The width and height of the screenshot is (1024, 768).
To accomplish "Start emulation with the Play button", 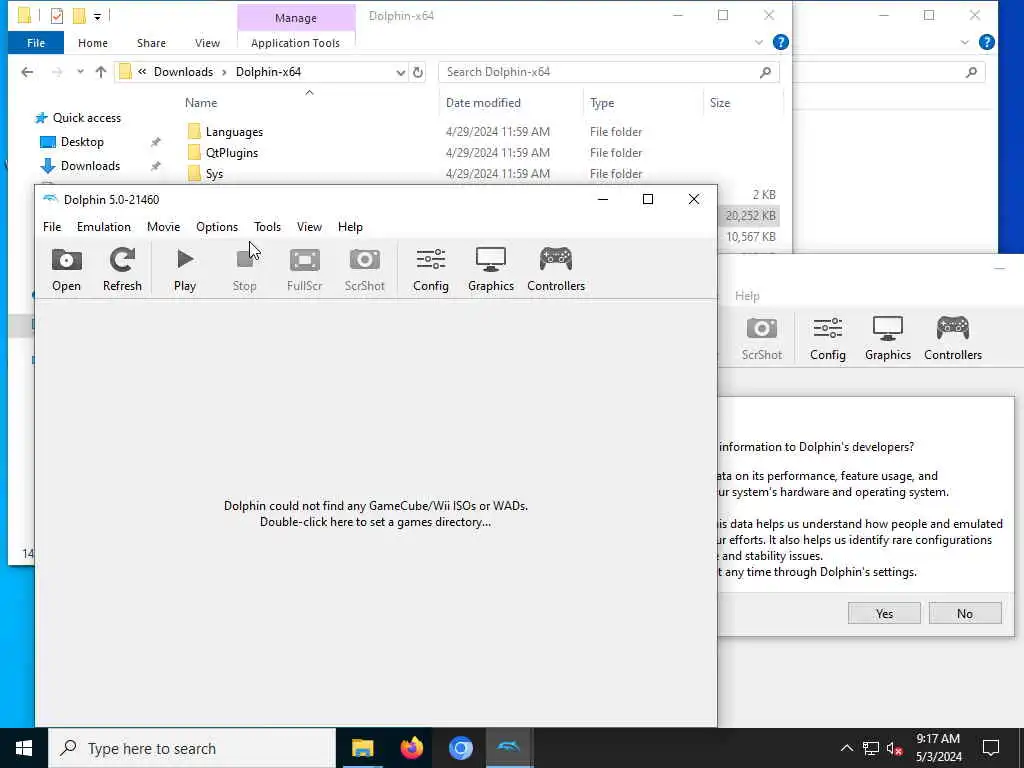I will pyautogui.click(x=185, y=270).
